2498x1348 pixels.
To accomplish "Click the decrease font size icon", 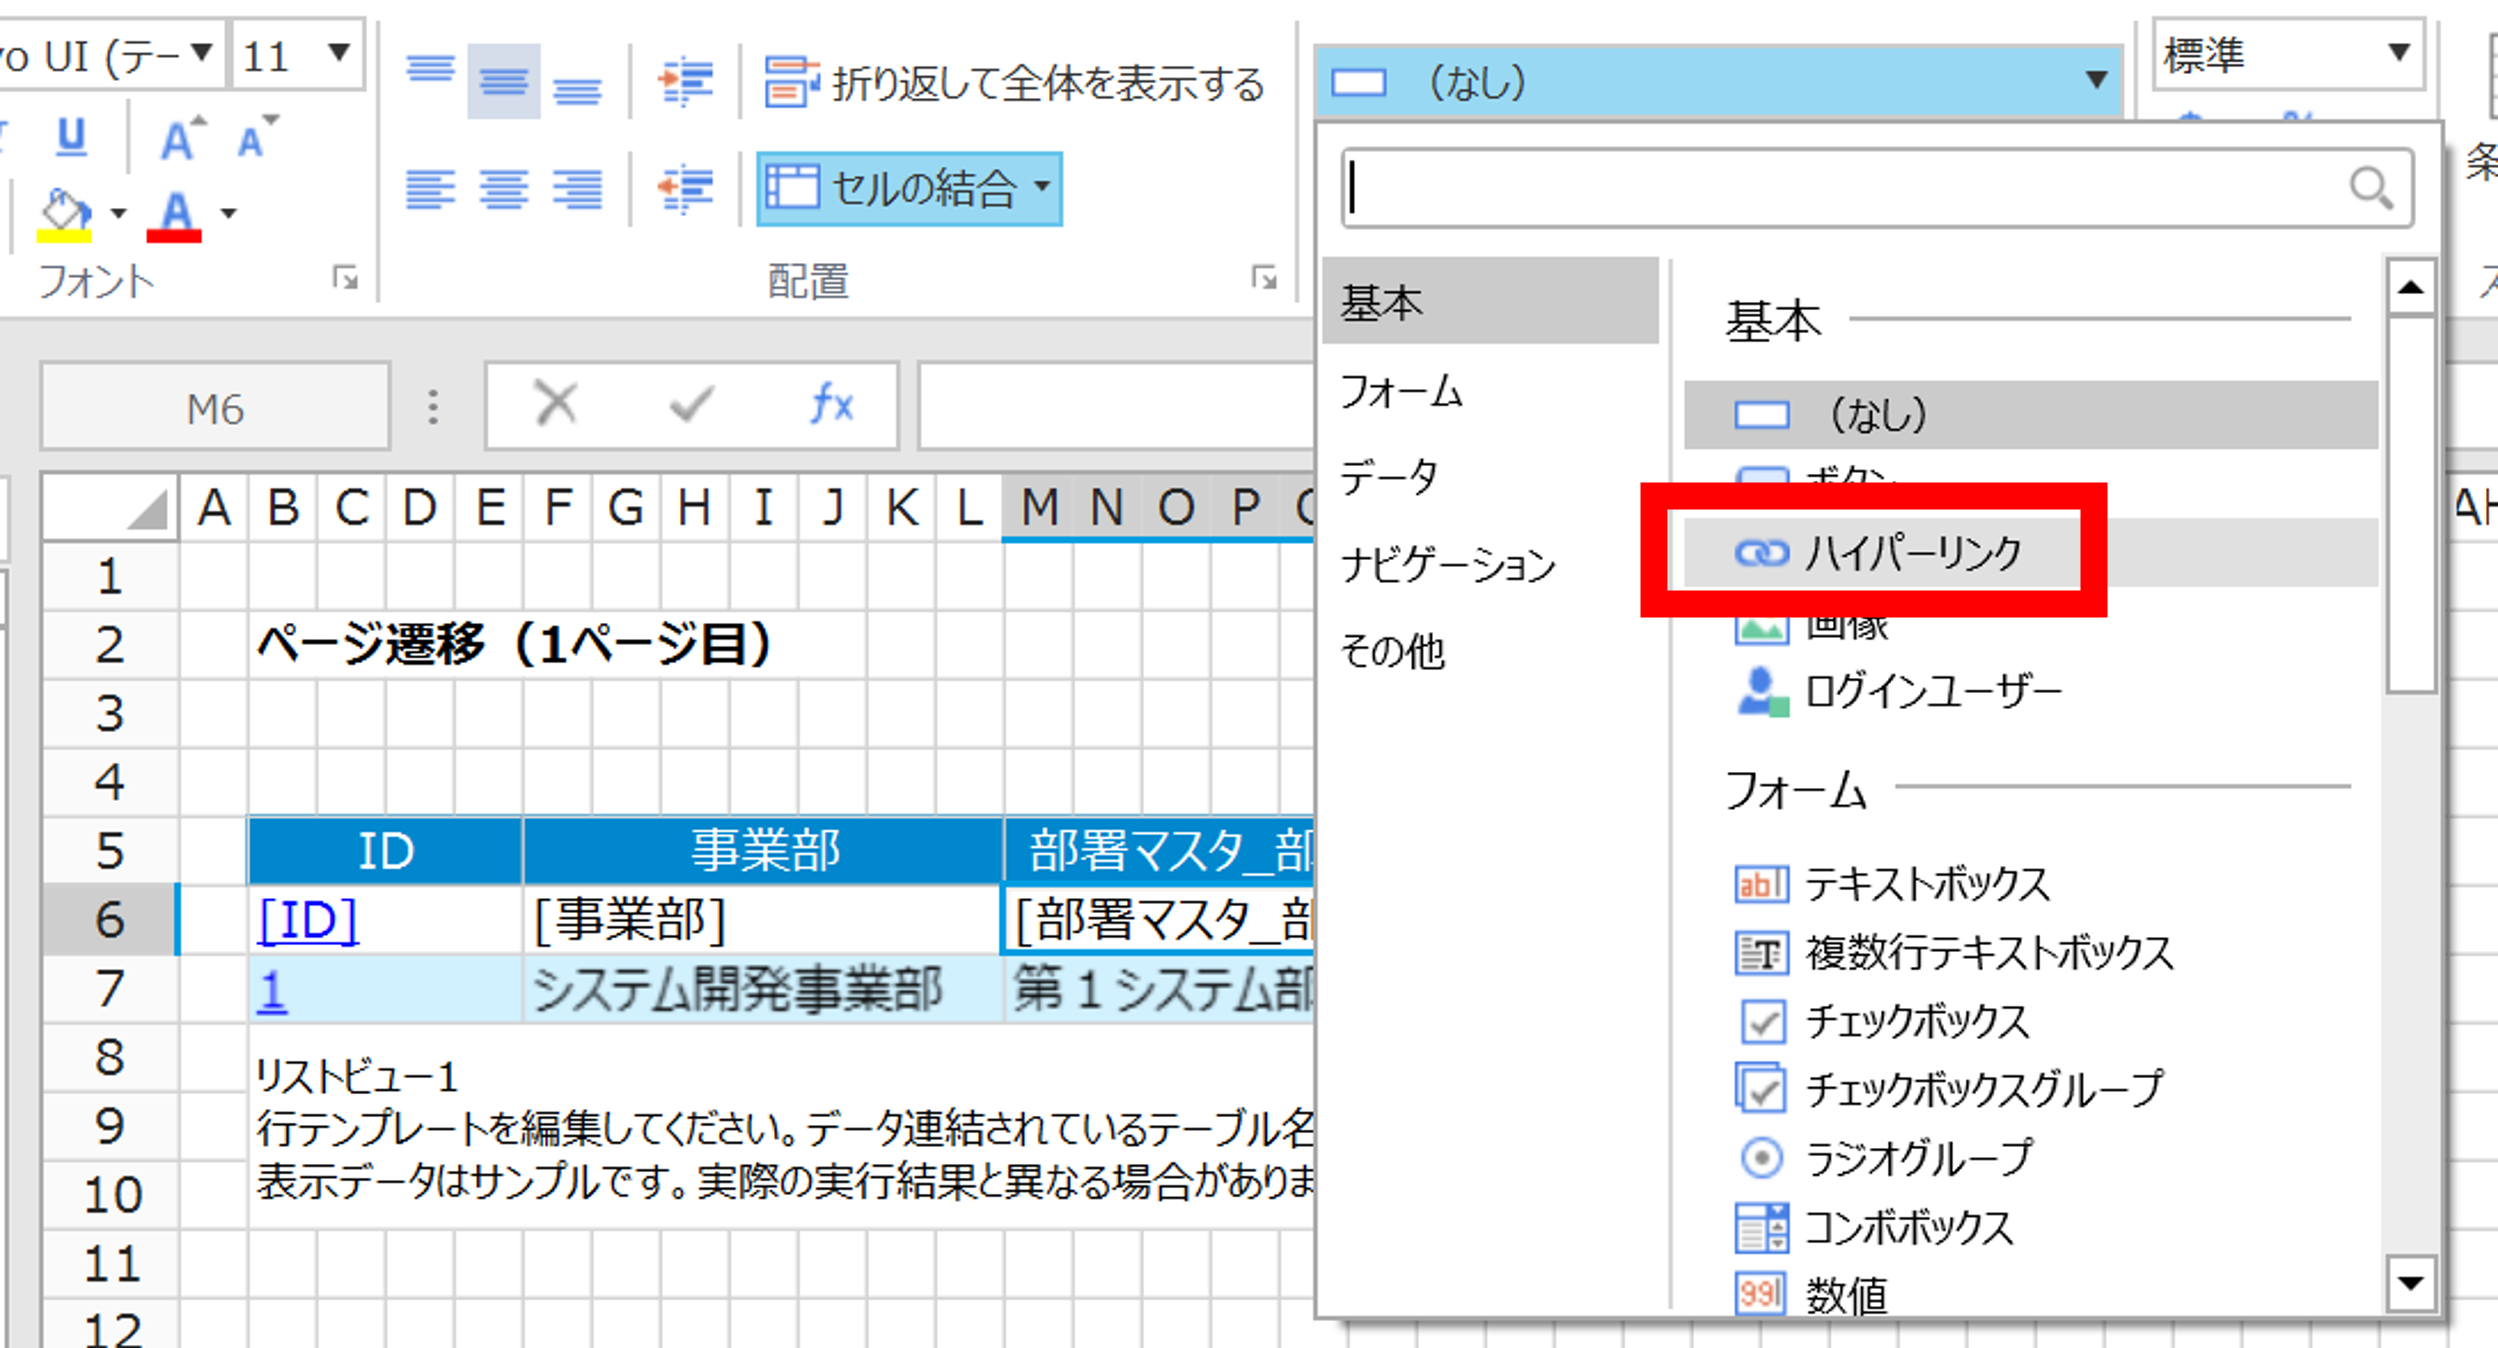I will click(256, 138).
